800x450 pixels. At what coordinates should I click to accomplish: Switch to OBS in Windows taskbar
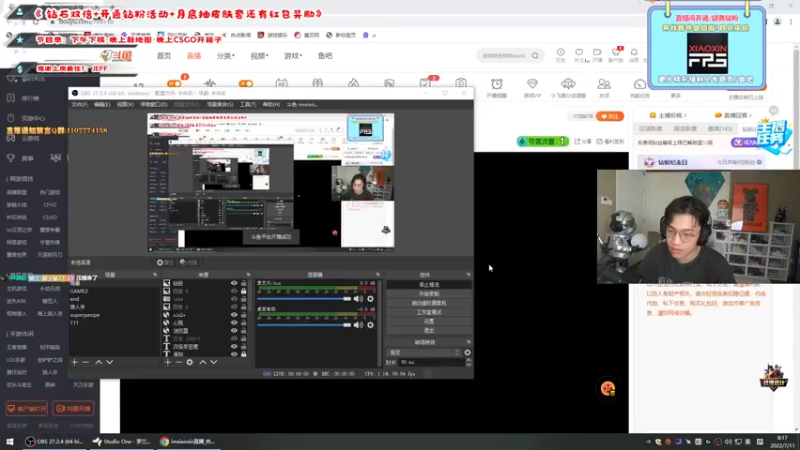(55, 441)
